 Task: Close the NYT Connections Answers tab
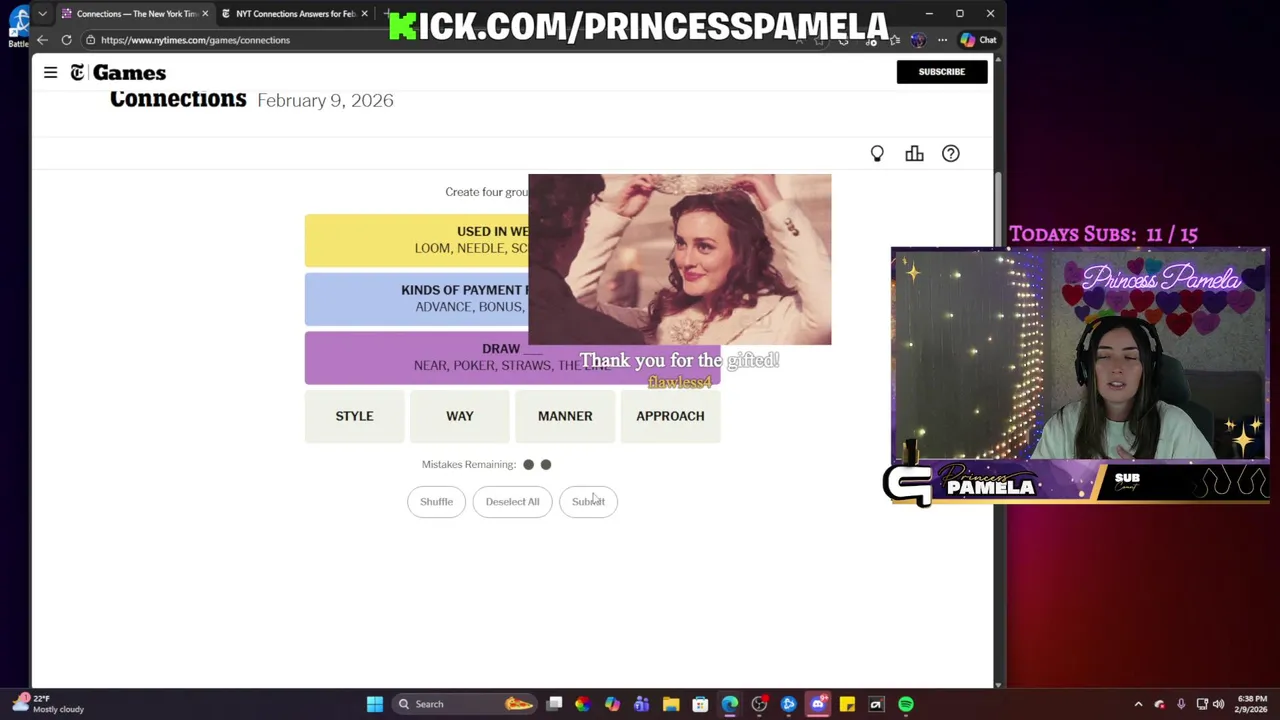(x=364, y=14)
